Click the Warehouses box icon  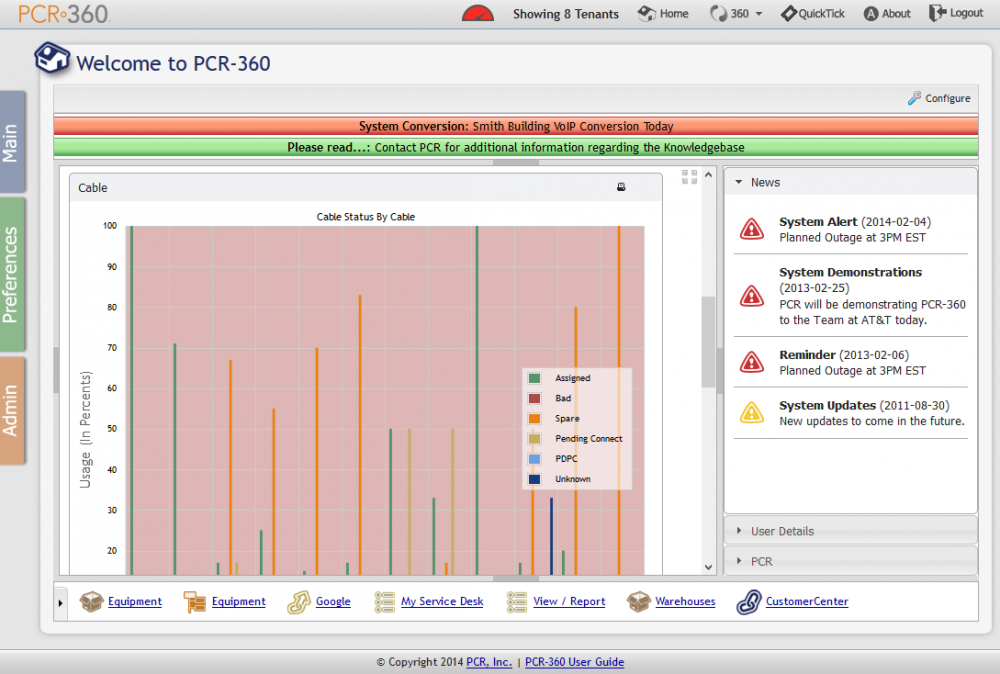[x=638, y=601]
